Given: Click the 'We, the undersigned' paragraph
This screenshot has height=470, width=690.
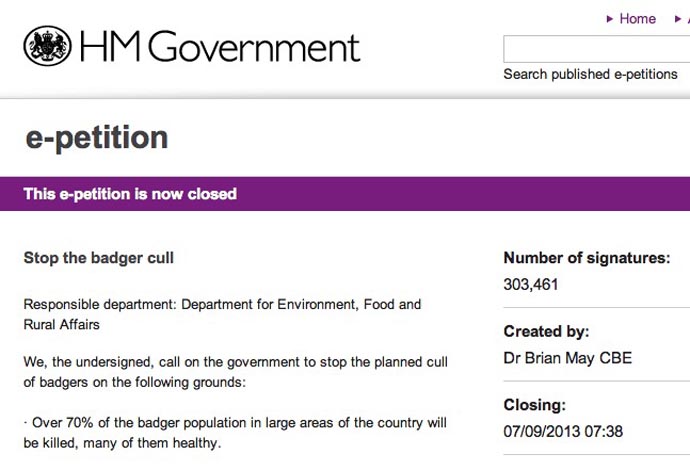Looking at the screenshot, I should [x=234, y=372].
